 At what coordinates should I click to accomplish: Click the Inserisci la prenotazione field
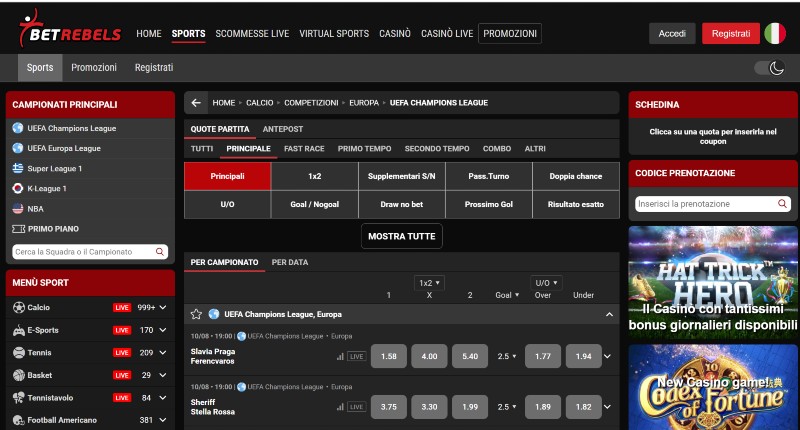click(x=713, y=204)
